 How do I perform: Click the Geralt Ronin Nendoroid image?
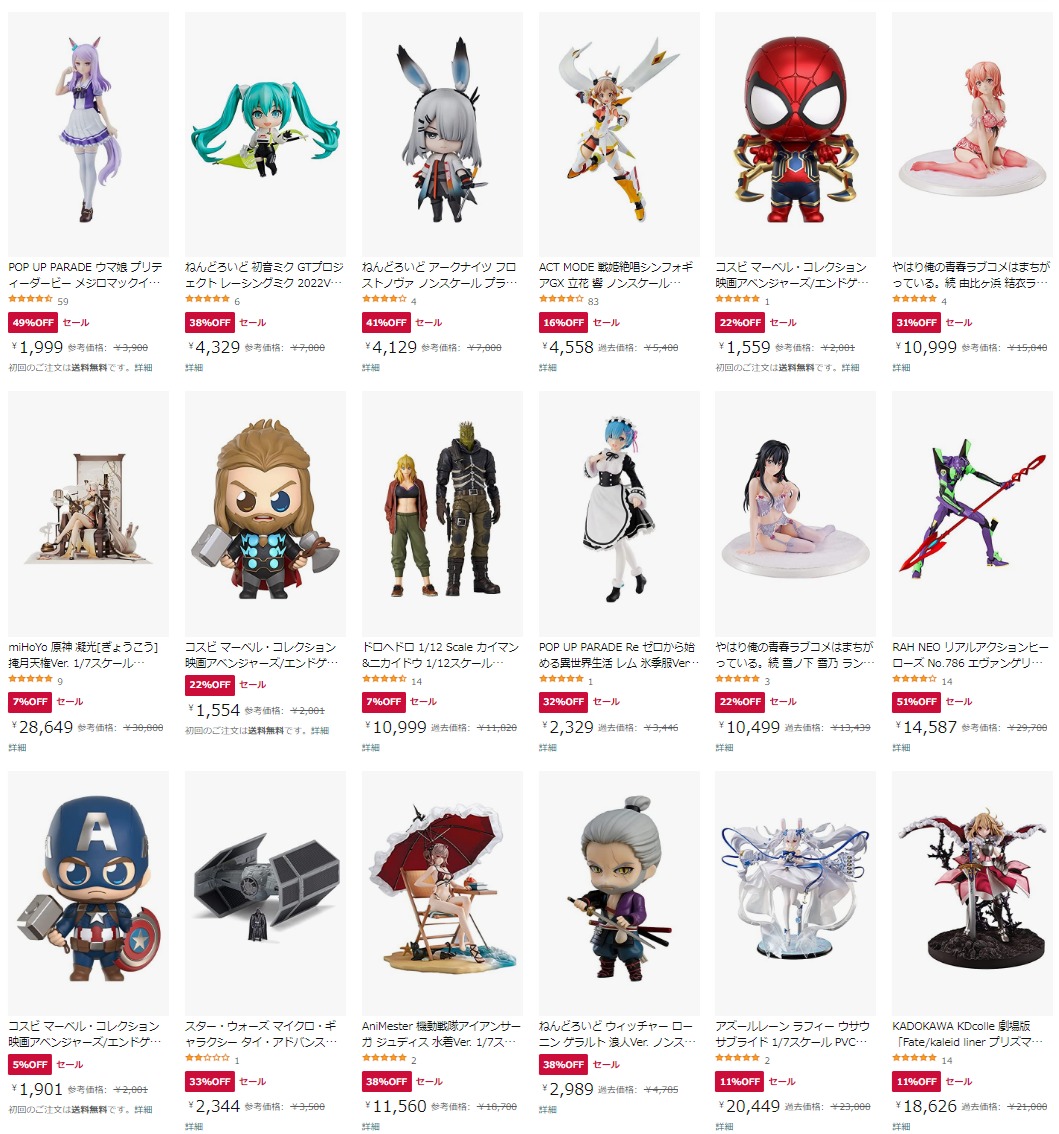tap(619, 893)
